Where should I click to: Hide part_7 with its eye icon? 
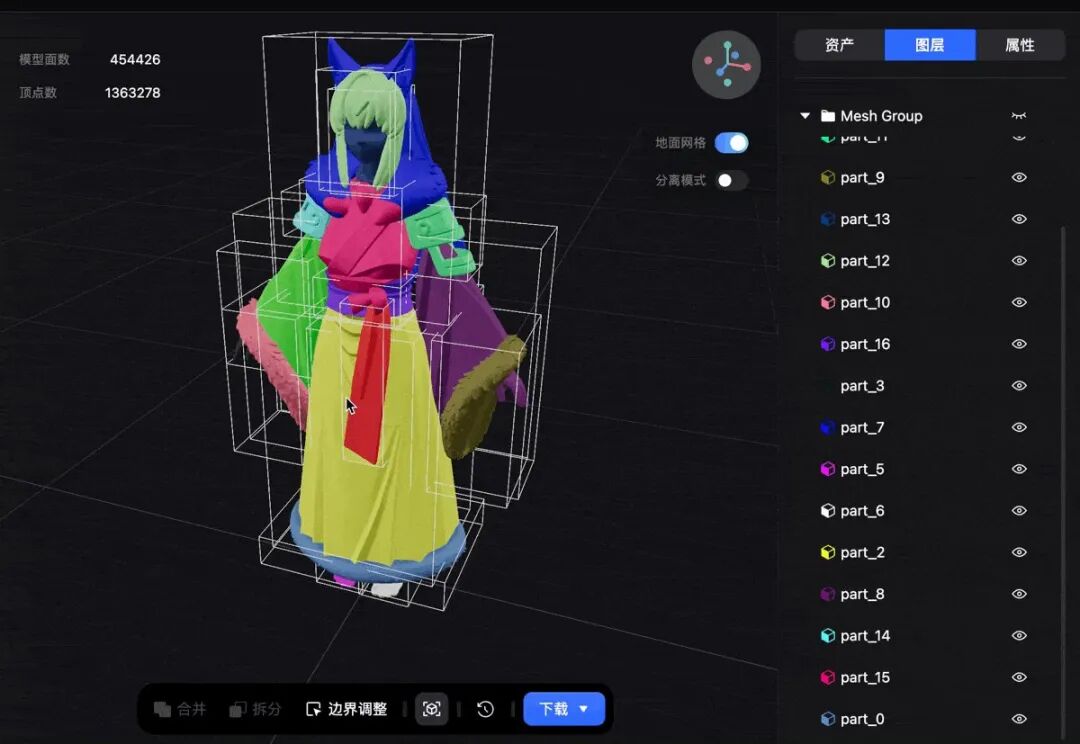[1019, 428]
